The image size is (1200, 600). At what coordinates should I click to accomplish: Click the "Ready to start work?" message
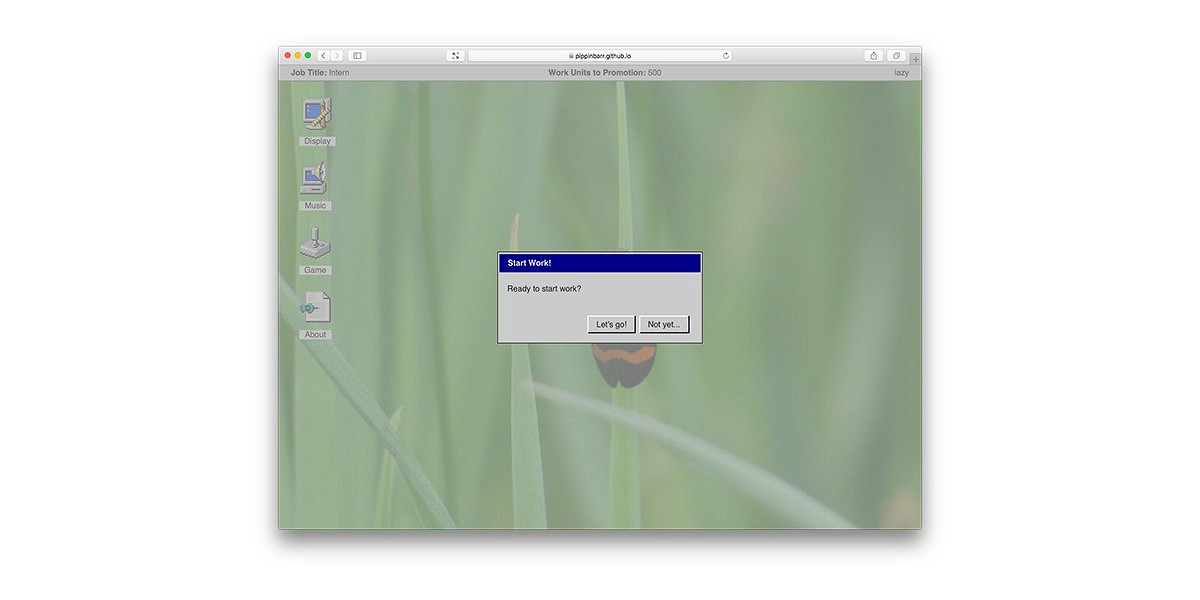(544, 289)
